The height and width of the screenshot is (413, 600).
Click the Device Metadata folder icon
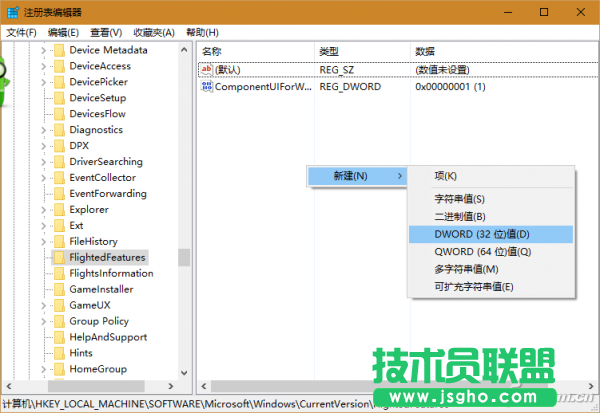coord(59,51)
